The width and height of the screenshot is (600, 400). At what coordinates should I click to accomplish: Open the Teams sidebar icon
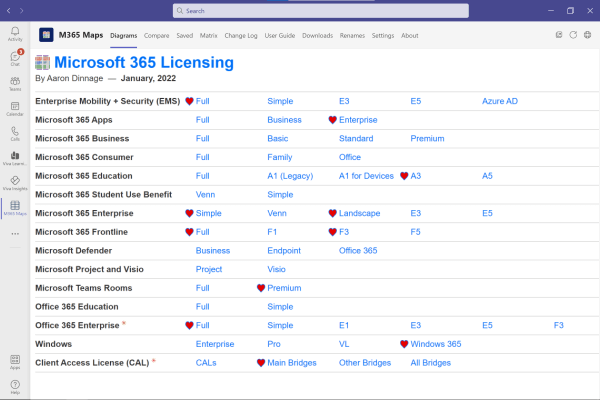coord(15,83)
